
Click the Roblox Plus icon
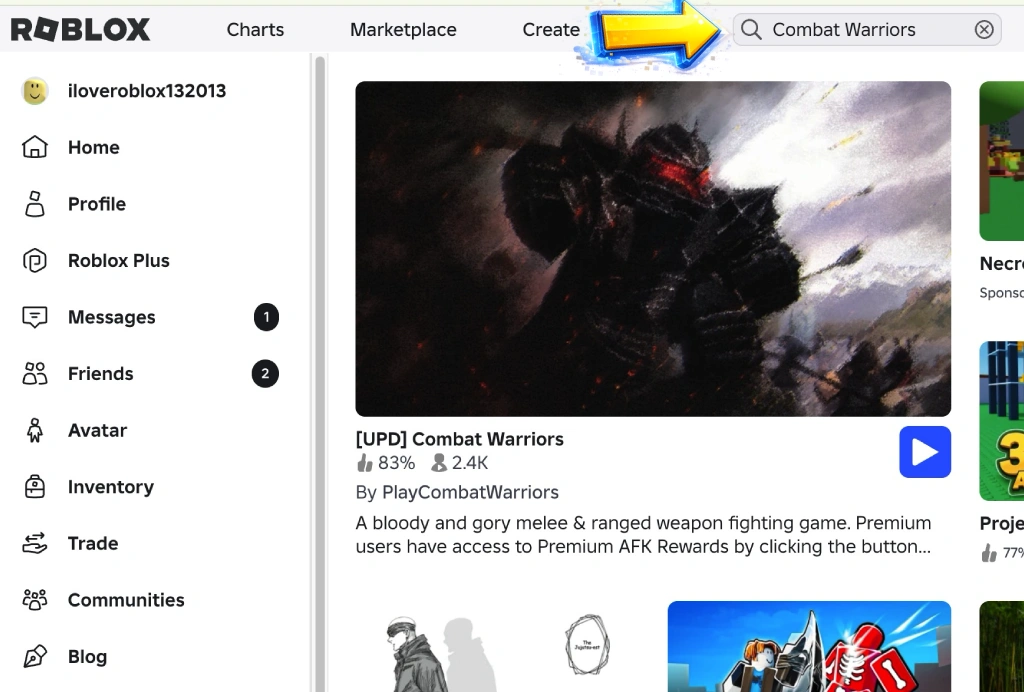[35, 260]
